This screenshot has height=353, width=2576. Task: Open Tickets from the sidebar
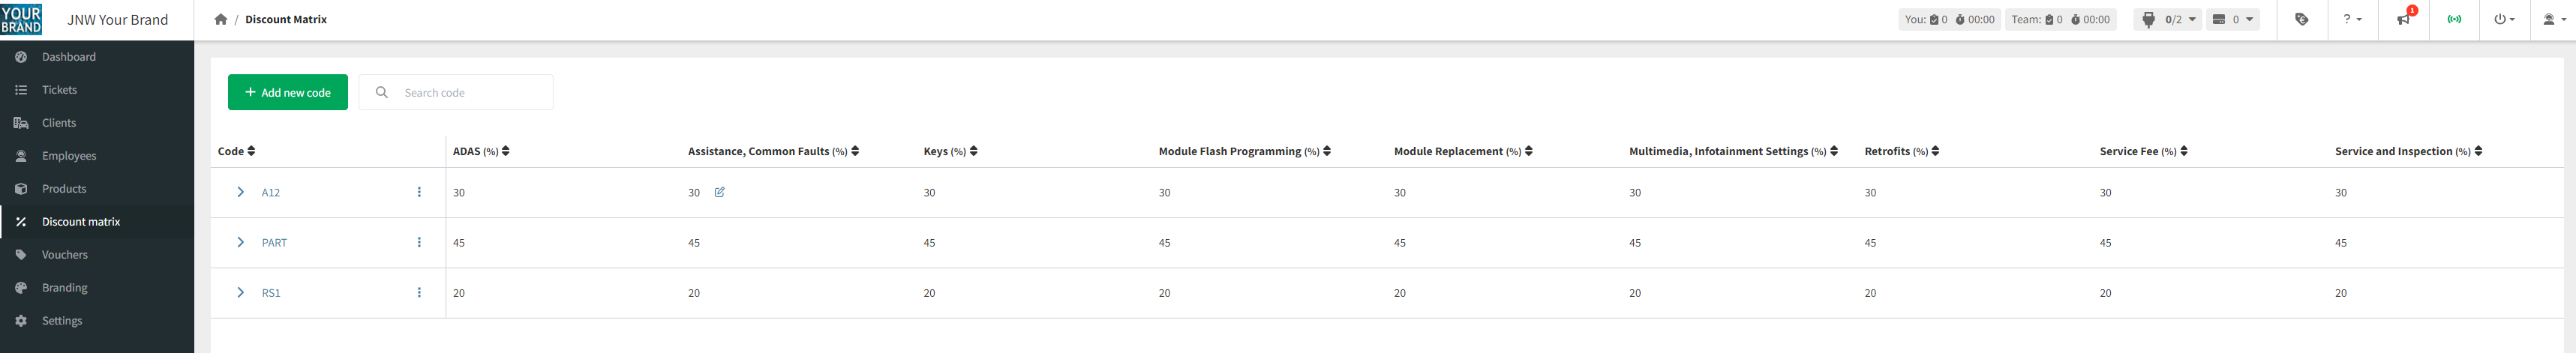coord(59,90)
